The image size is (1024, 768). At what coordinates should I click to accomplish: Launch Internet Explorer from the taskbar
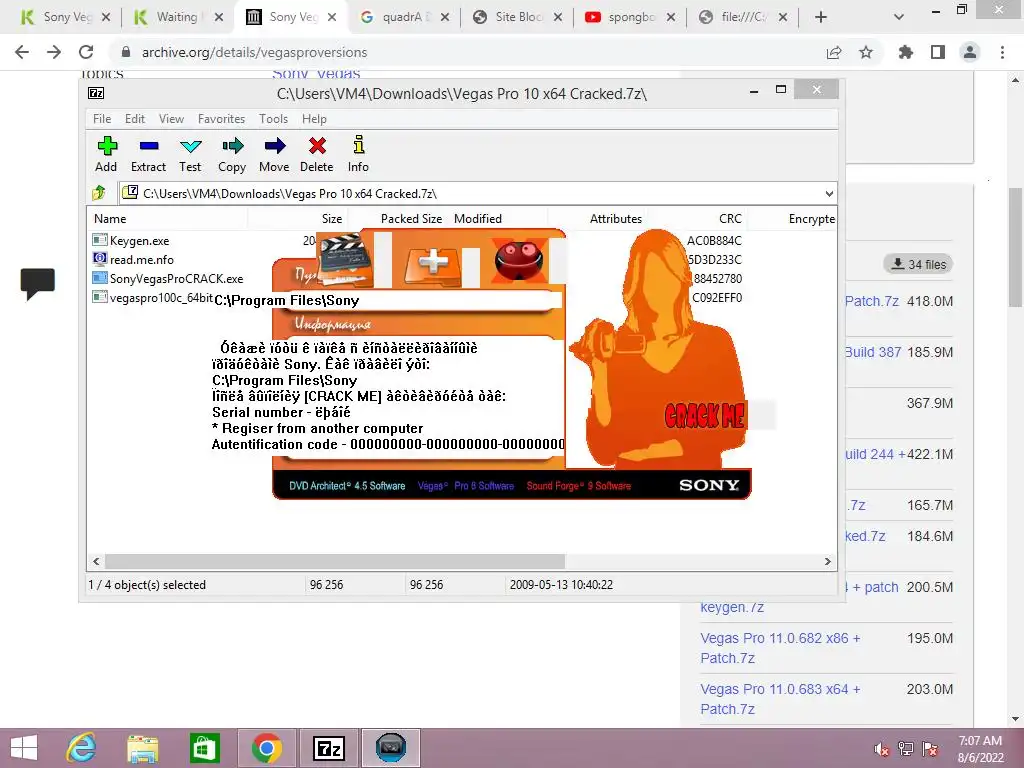82,748
